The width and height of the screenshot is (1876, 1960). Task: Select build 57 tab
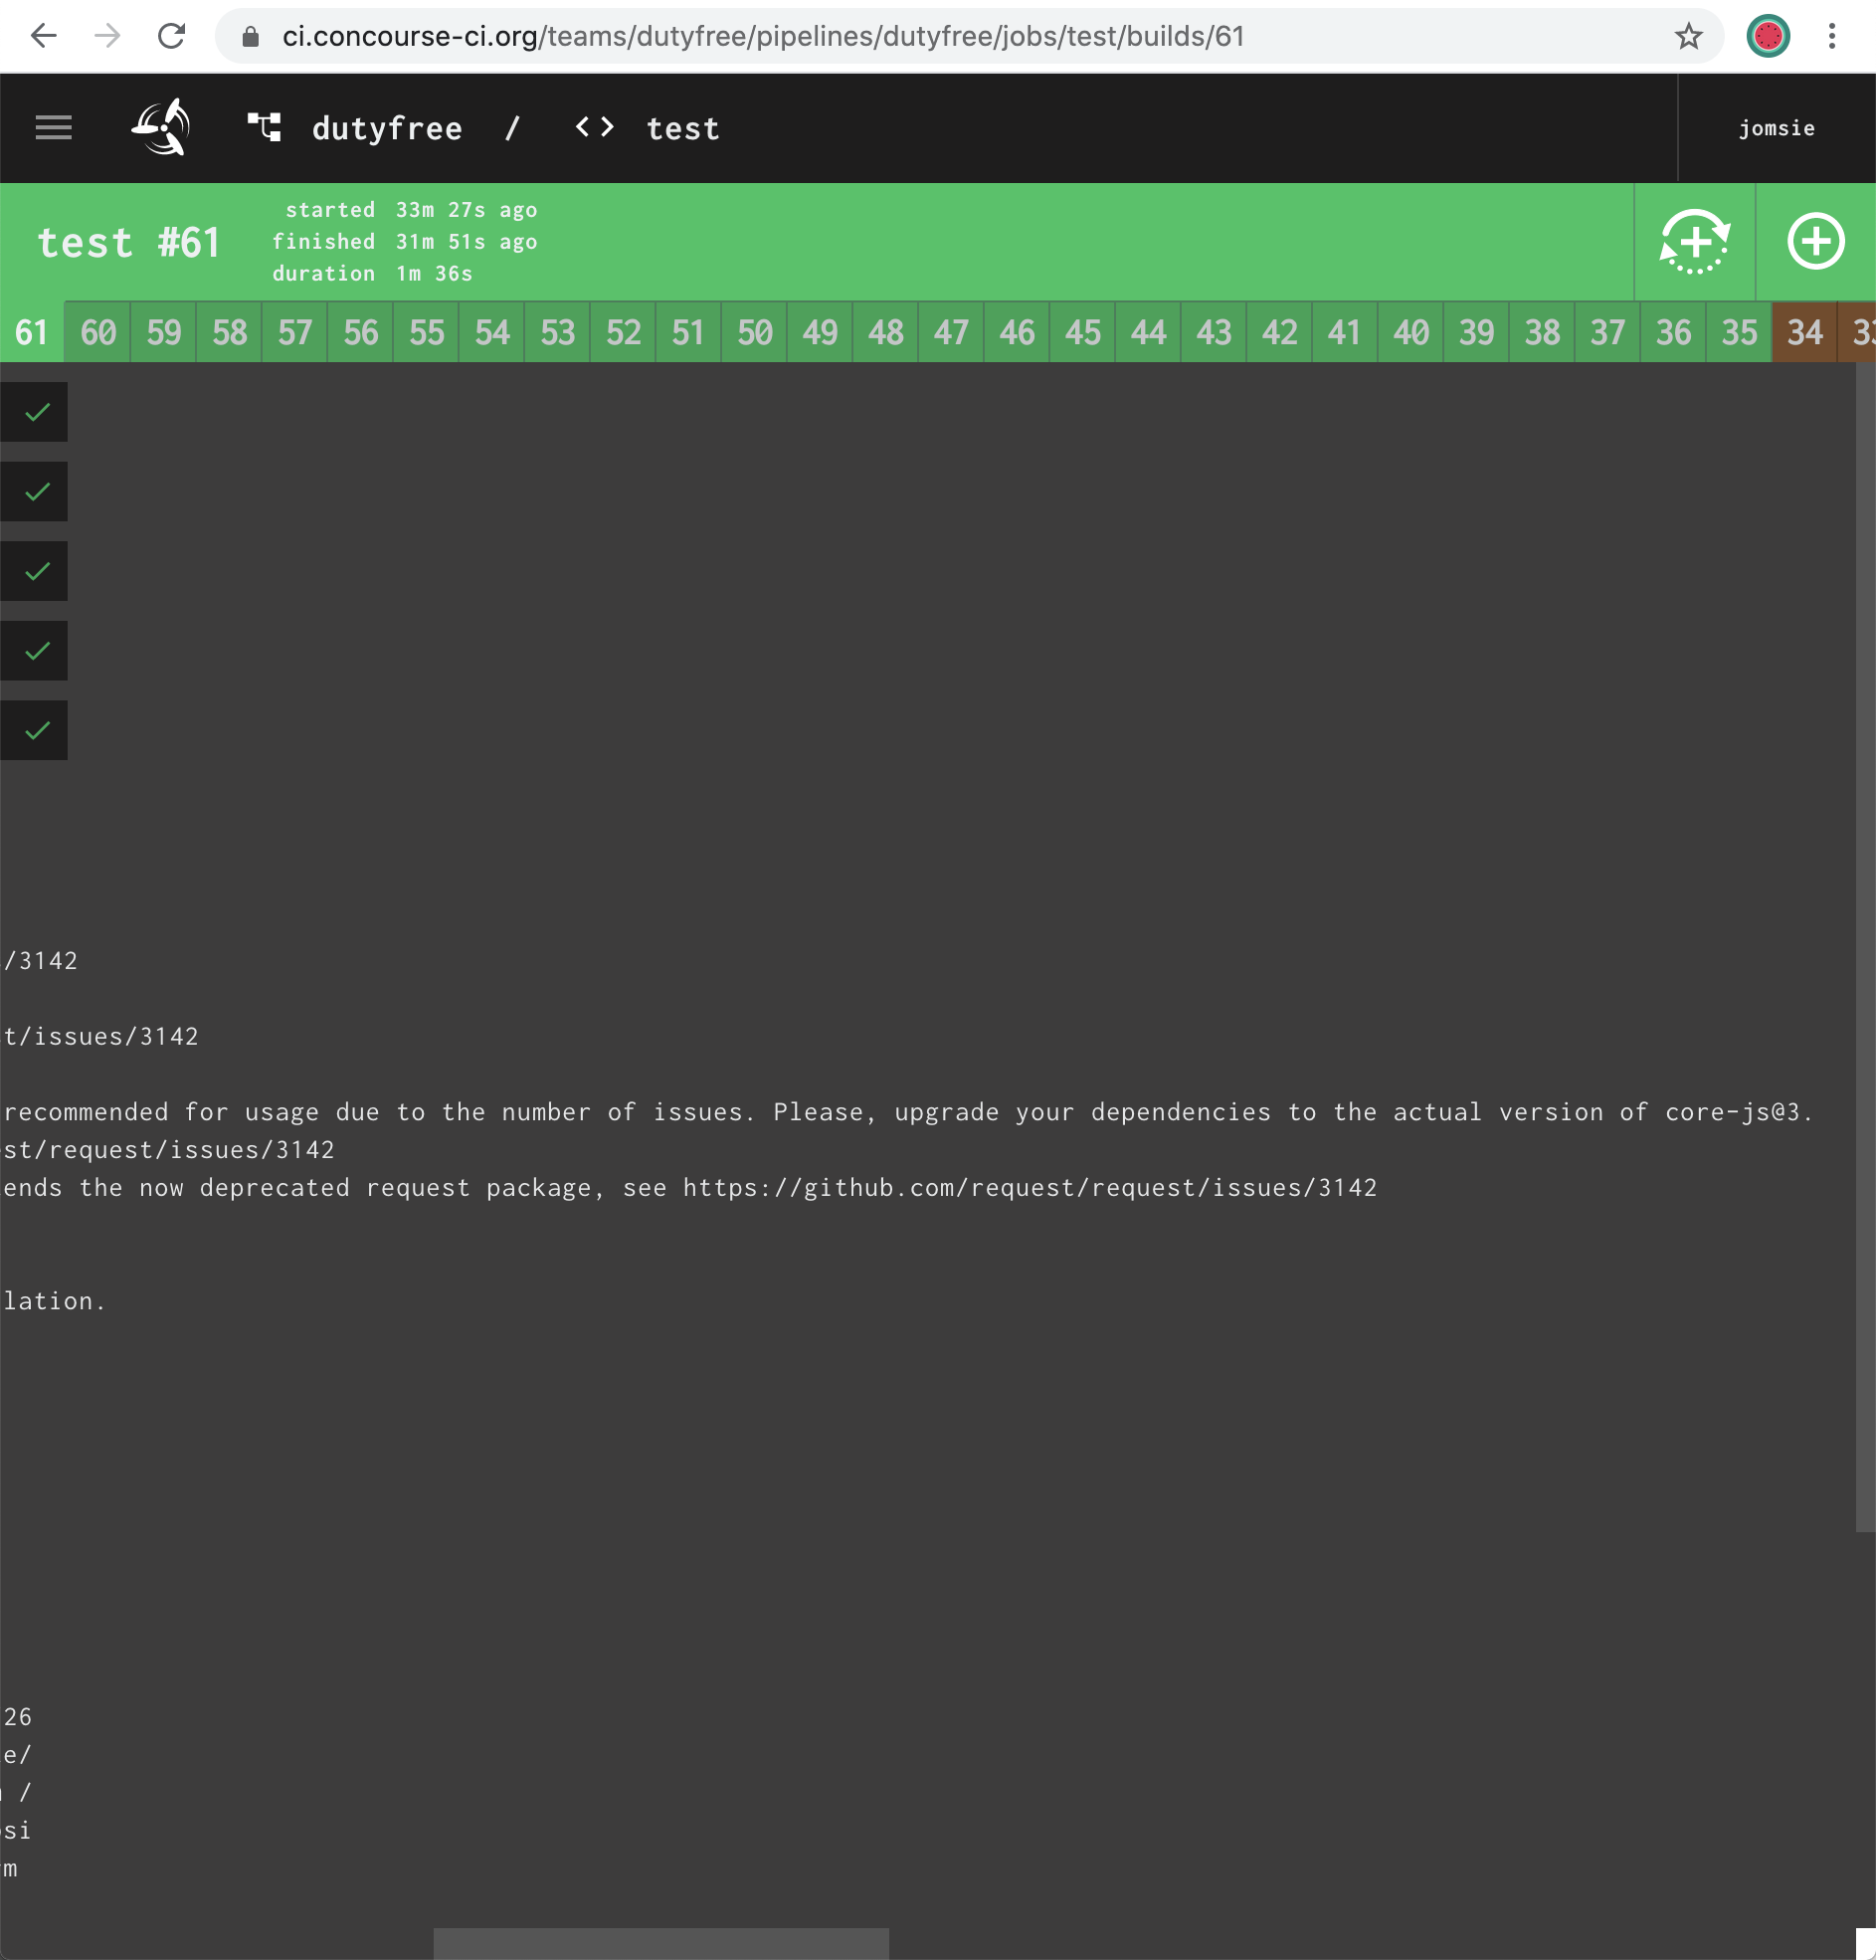(x=295, y=332)
